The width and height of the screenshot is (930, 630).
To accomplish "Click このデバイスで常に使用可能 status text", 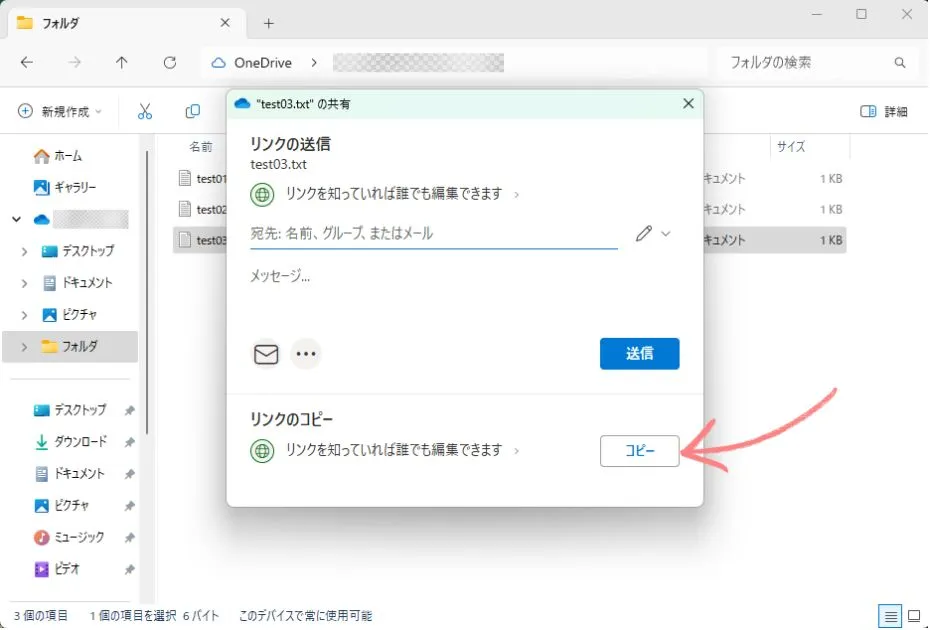I will (305, 616).
